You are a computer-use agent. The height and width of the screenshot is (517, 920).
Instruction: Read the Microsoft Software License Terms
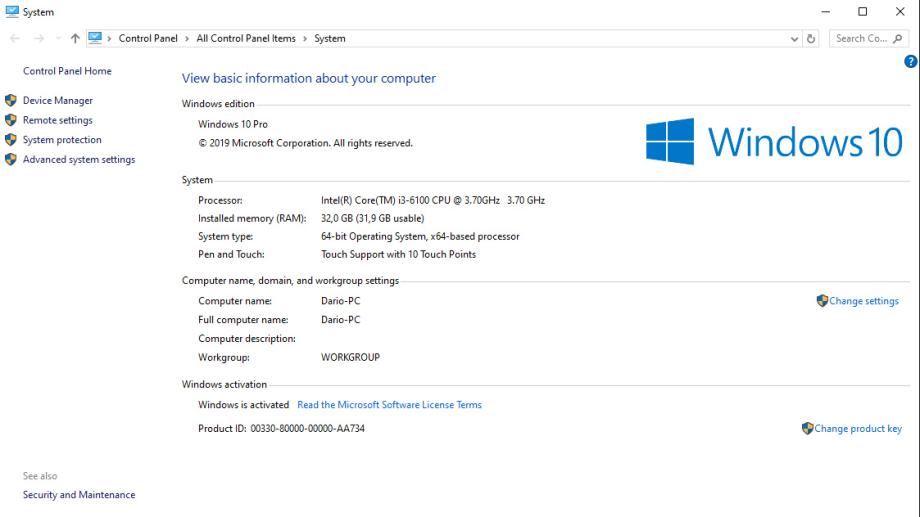click(389, 405)
